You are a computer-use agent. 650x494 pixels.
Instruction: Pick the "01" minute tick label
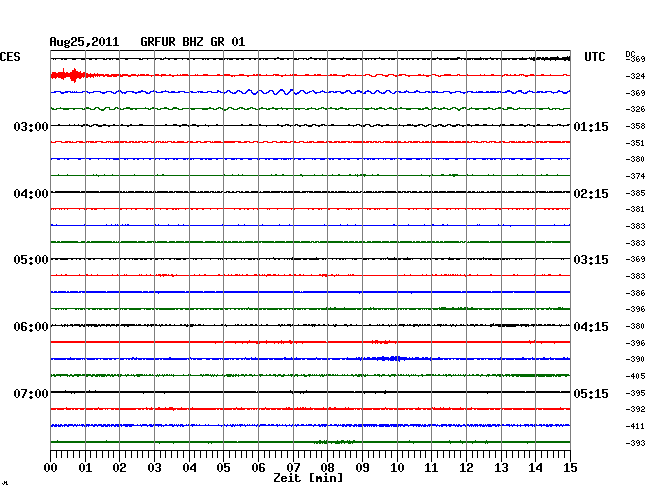click(85, 468)
